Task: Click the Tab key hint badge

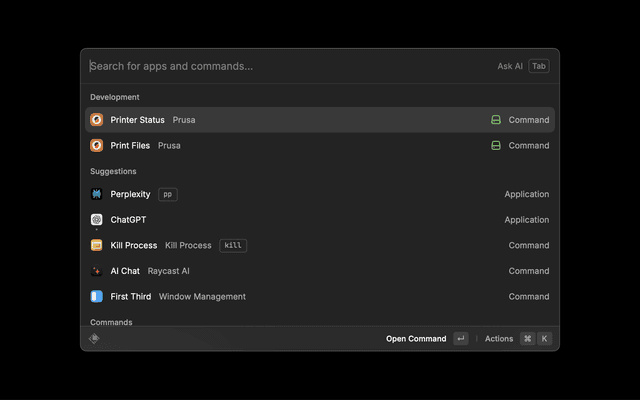Action: point(539,66)
